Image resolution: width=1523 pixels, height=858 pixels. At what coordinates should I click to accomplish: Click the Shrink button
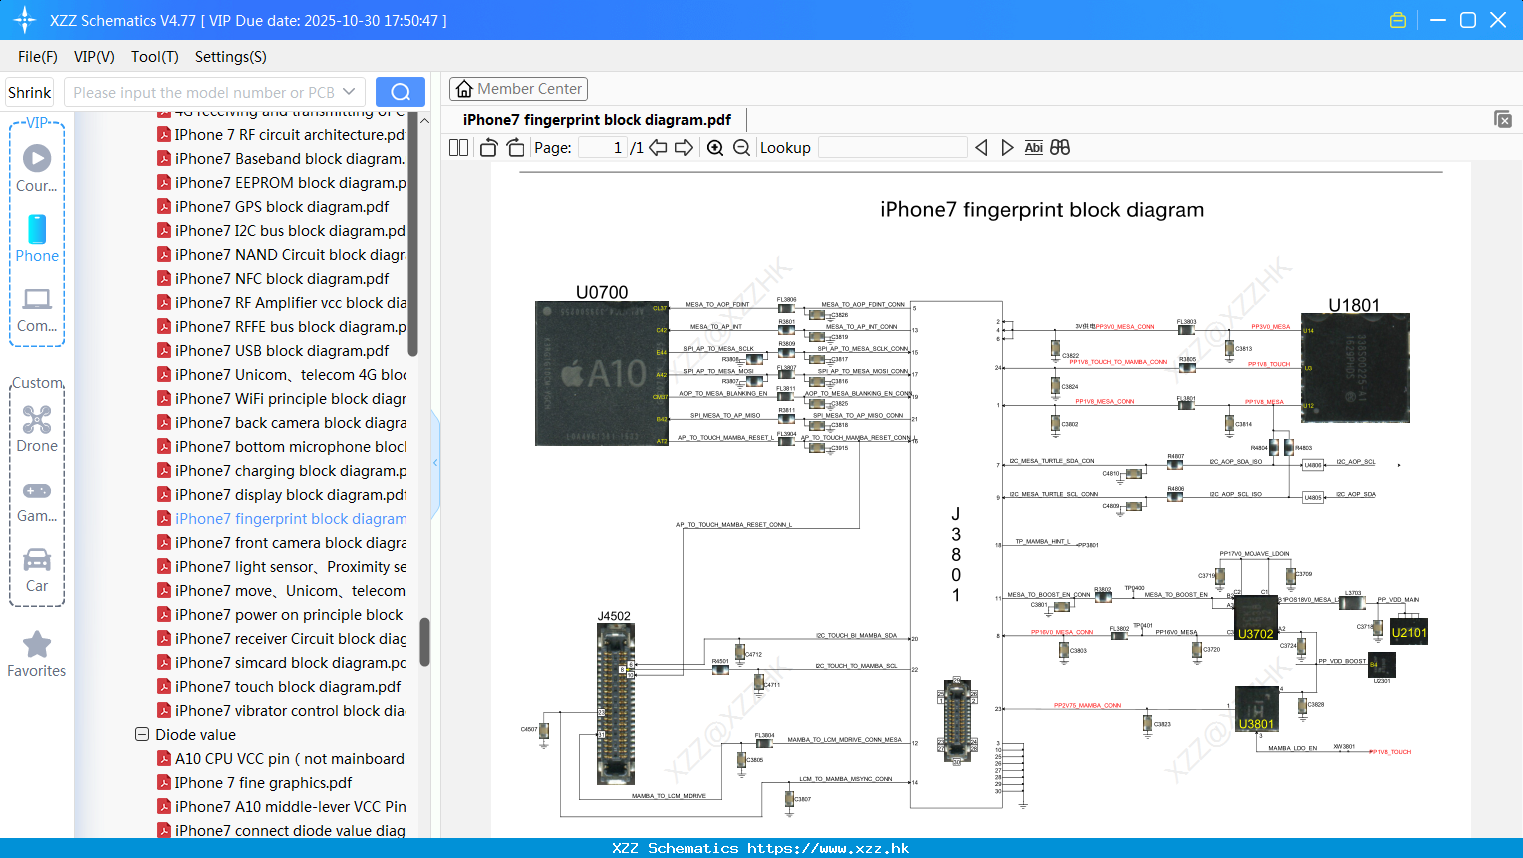pos(30,92)
